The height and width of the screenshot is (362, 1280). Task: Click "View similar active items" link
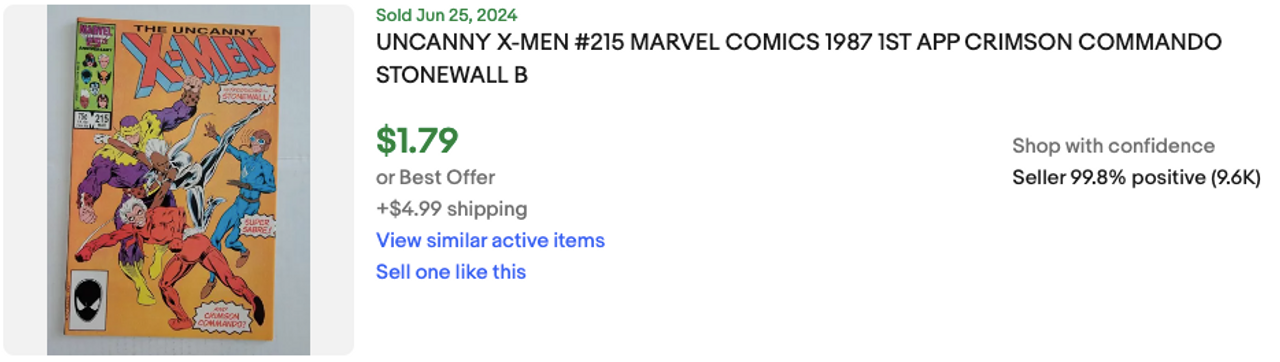pyautogui.click(x=490, y=240)
